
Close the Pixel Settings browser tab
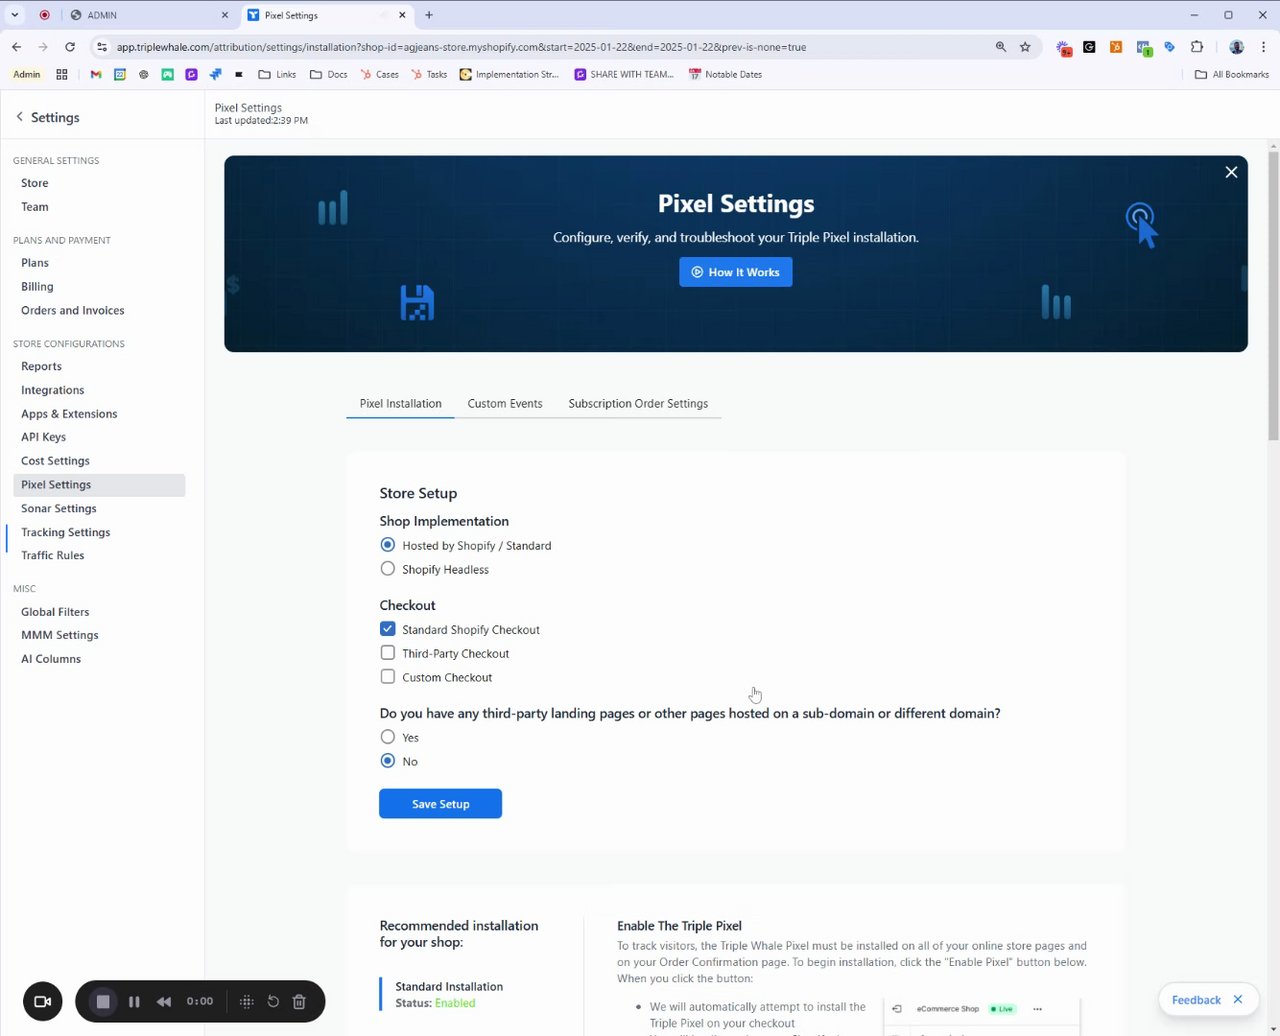point(403,15)
